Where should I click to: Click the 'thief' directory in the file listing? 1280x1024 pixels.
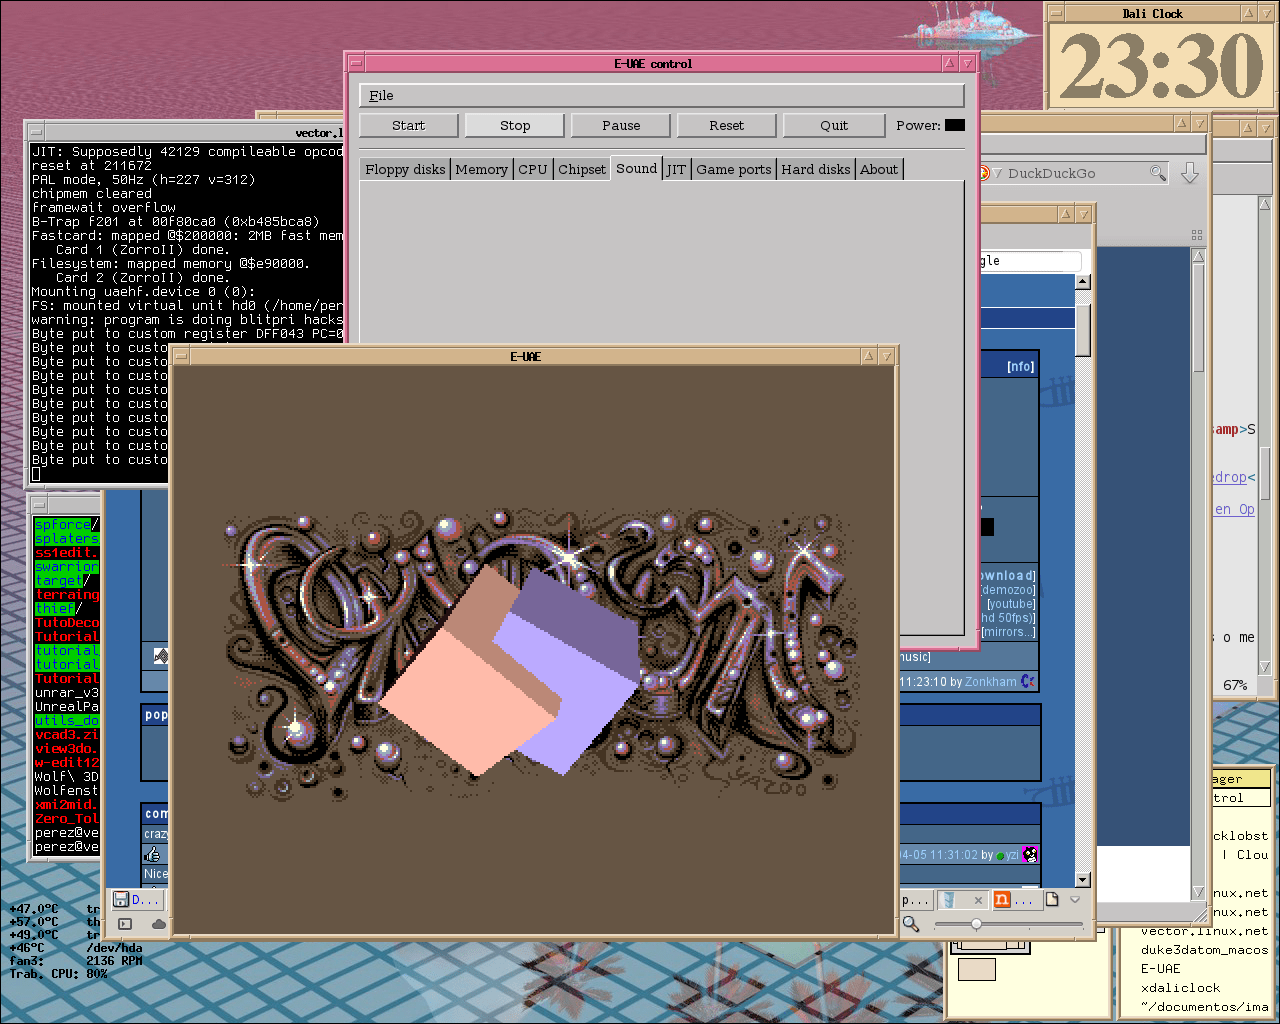click(55, 608)
